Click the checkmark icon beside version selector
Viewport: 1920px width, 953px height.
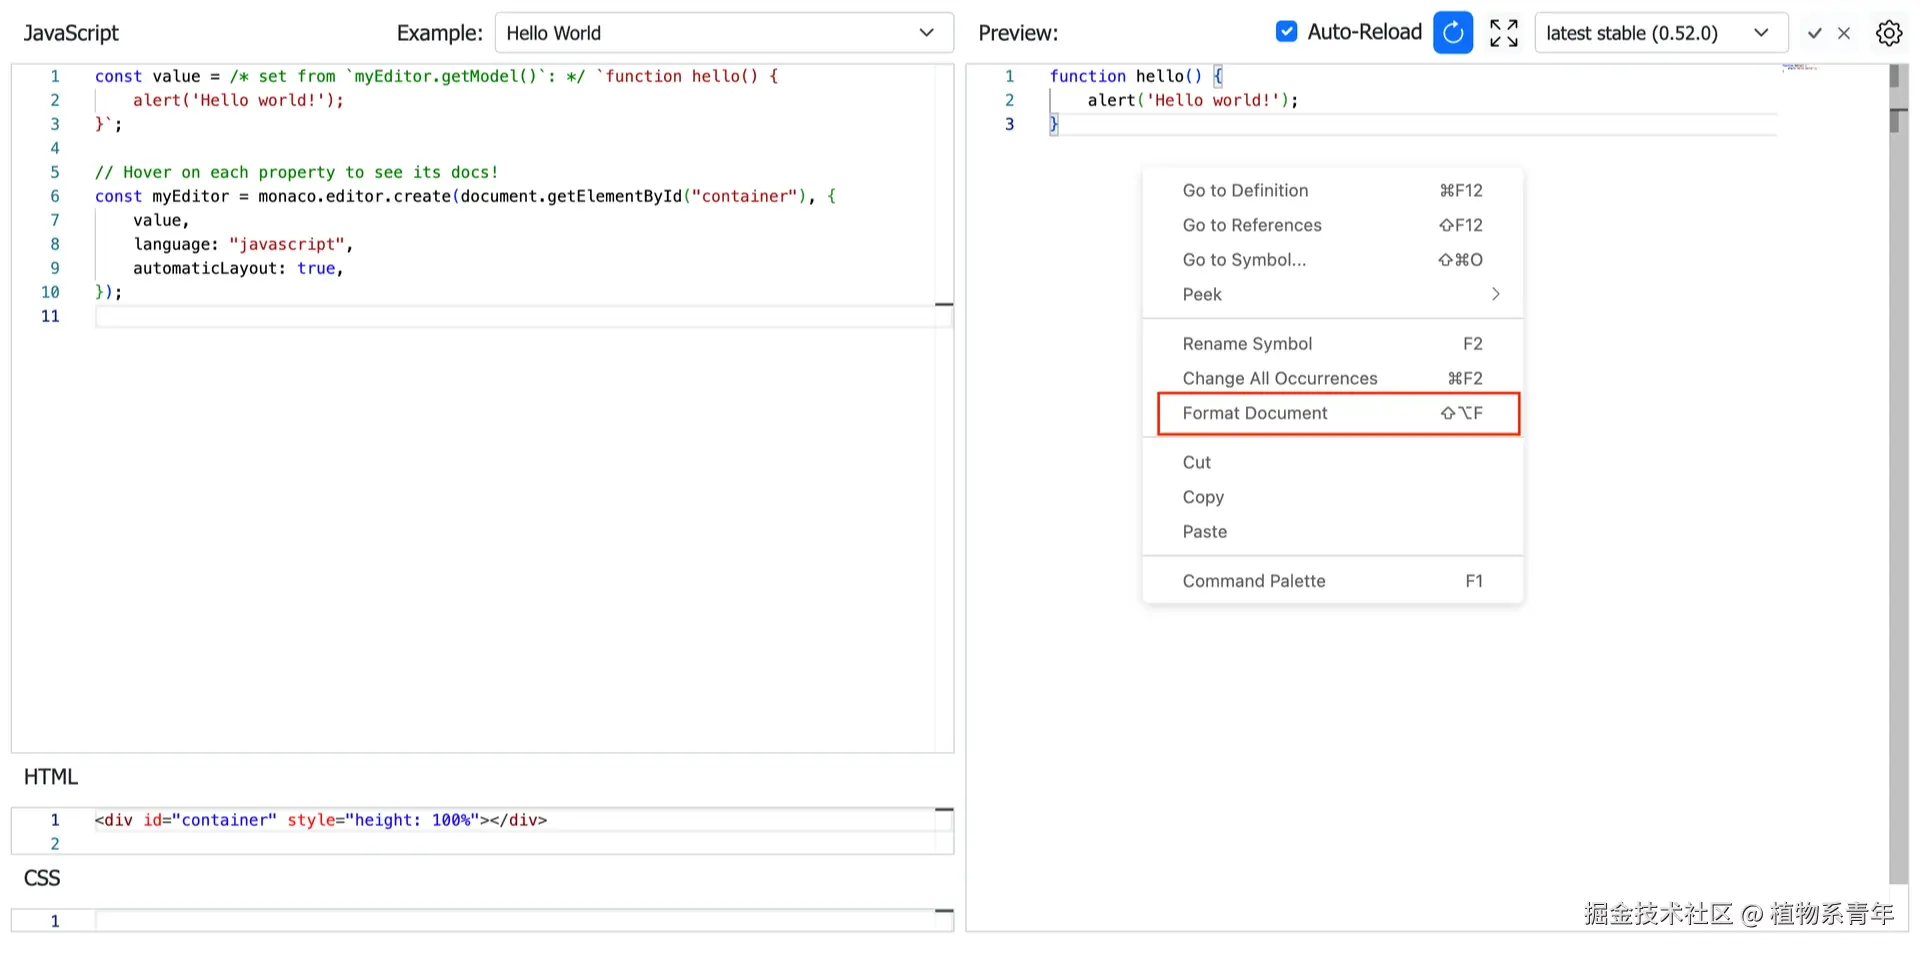[x=1814, y=33]
